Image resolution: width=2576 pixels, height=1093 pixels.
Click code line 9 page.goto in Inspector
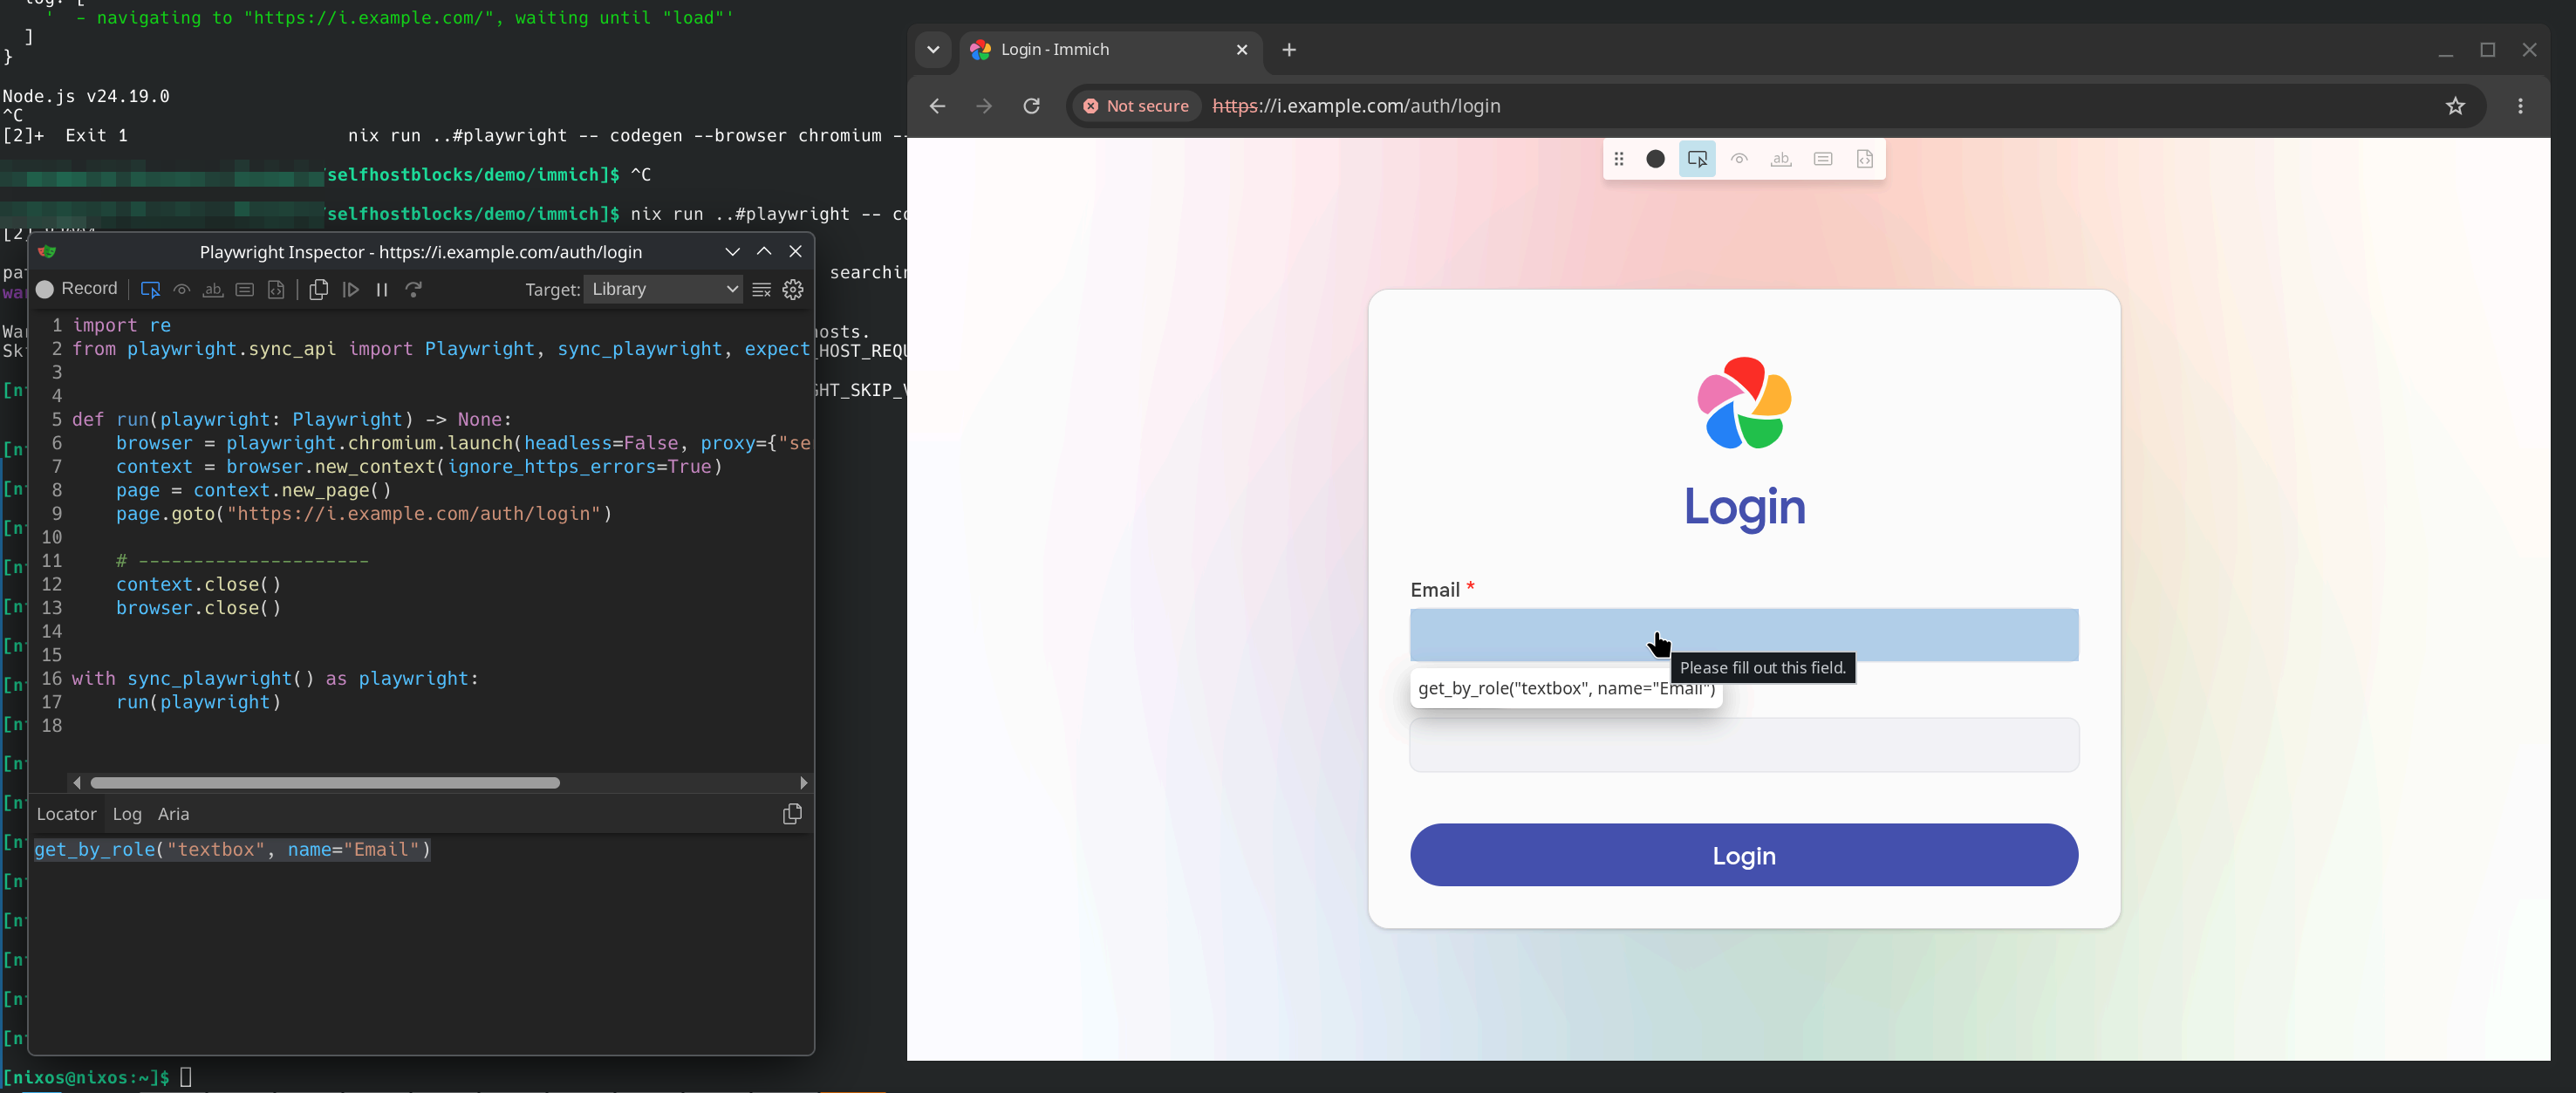click(364, 514)
